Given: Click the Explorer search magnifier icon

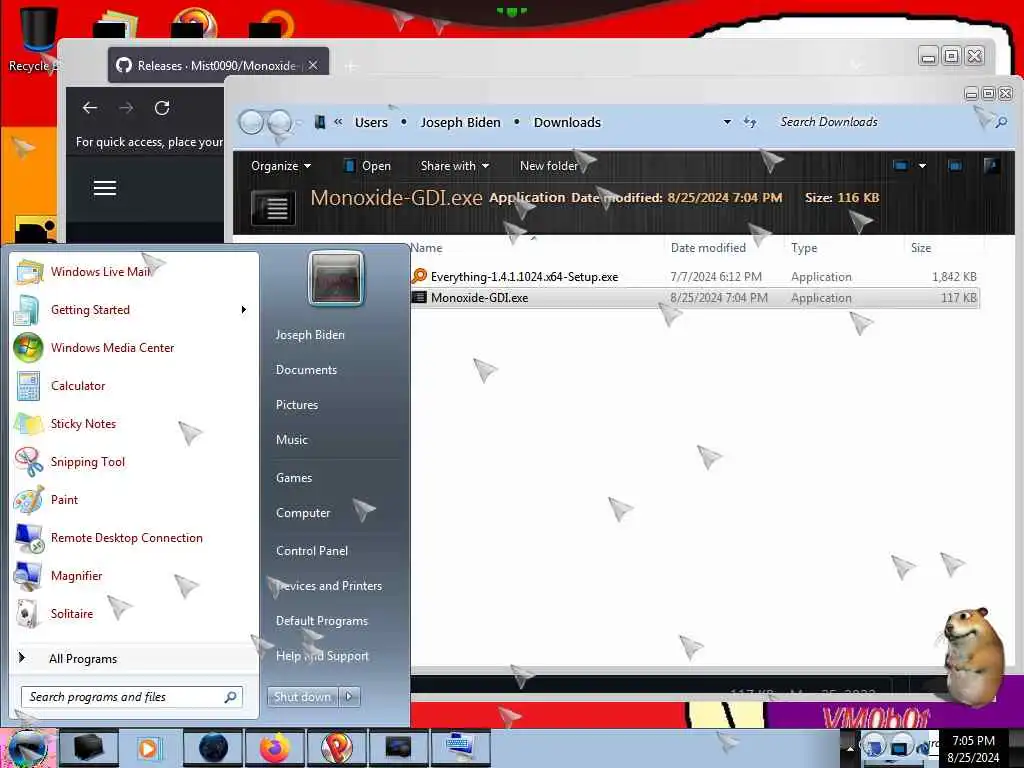Looking at the screenshot, I should pyautogui.click(x=1000, y=122).
